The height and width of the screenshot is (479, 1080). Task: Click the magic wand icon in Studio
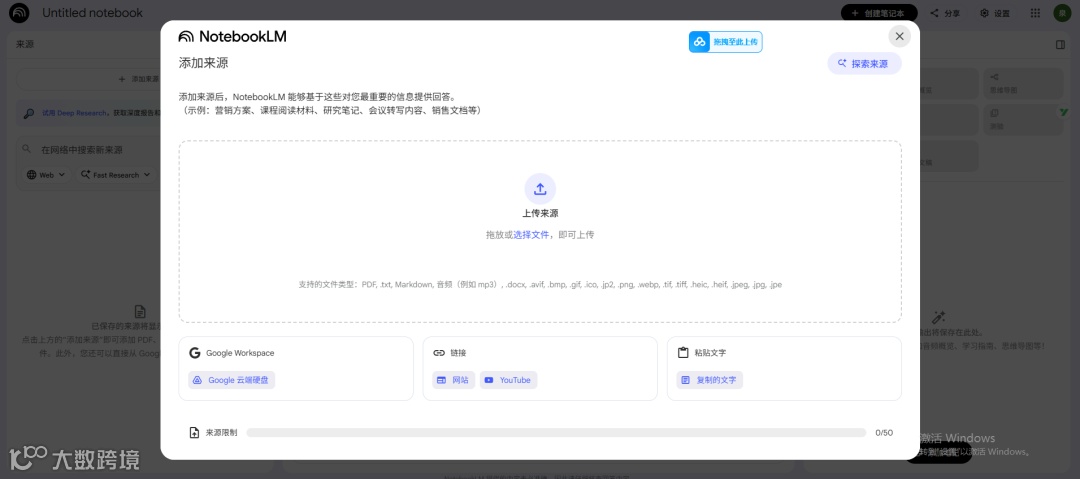click(938, 318)
